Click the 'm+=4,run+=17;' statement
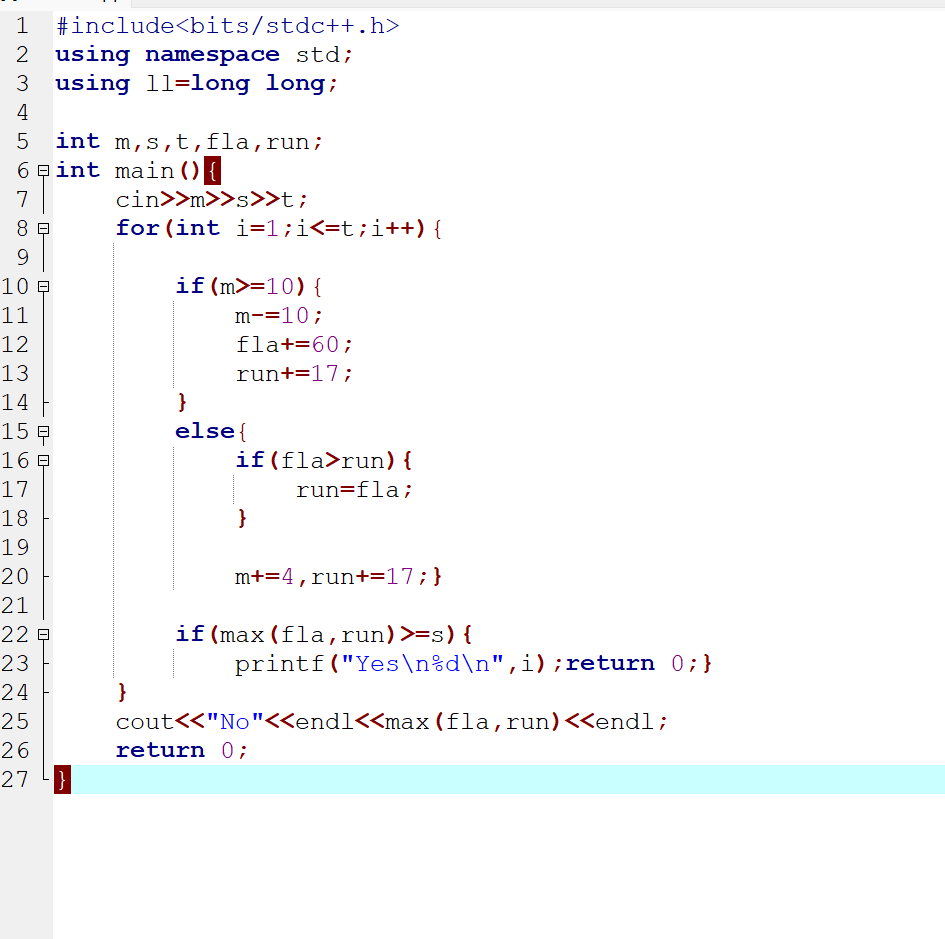Screen dimensions: 945x939 (x=331, y=577)
